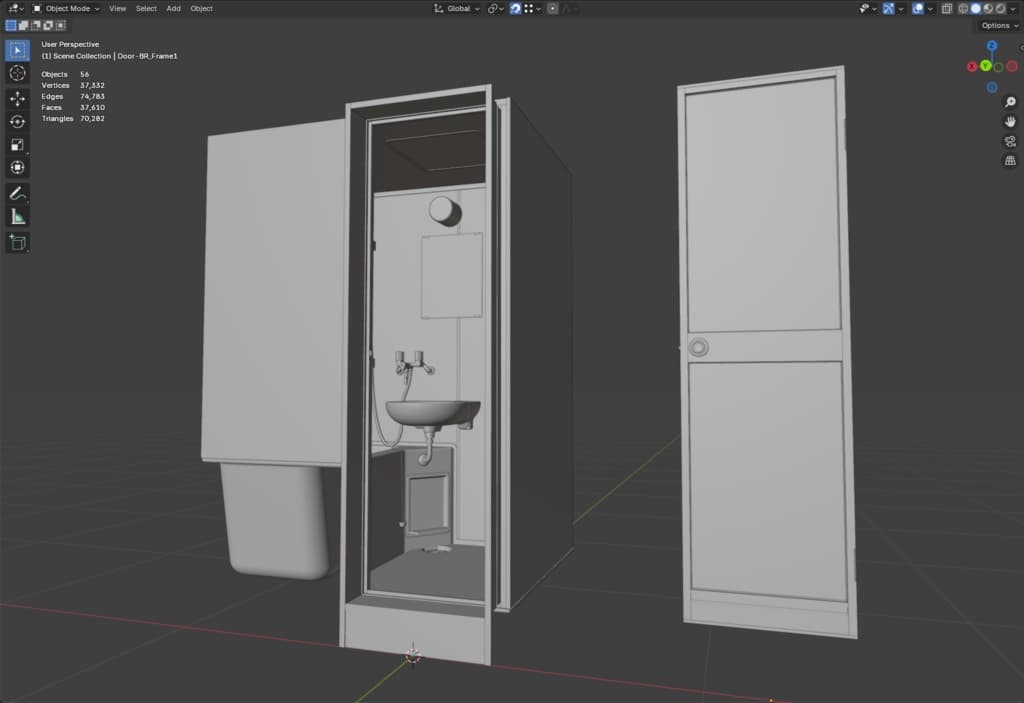Pick the Transform tool

point(17,167)
